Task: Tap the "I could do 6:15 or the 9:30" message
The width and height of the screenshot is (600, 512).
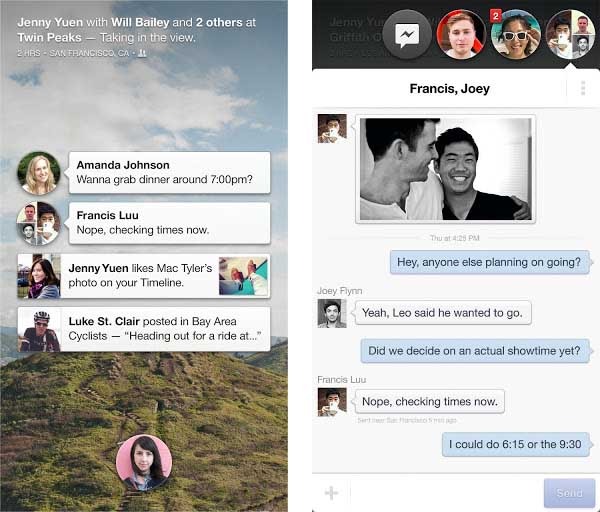Action: pyautogui.click(x=516, y=444)
